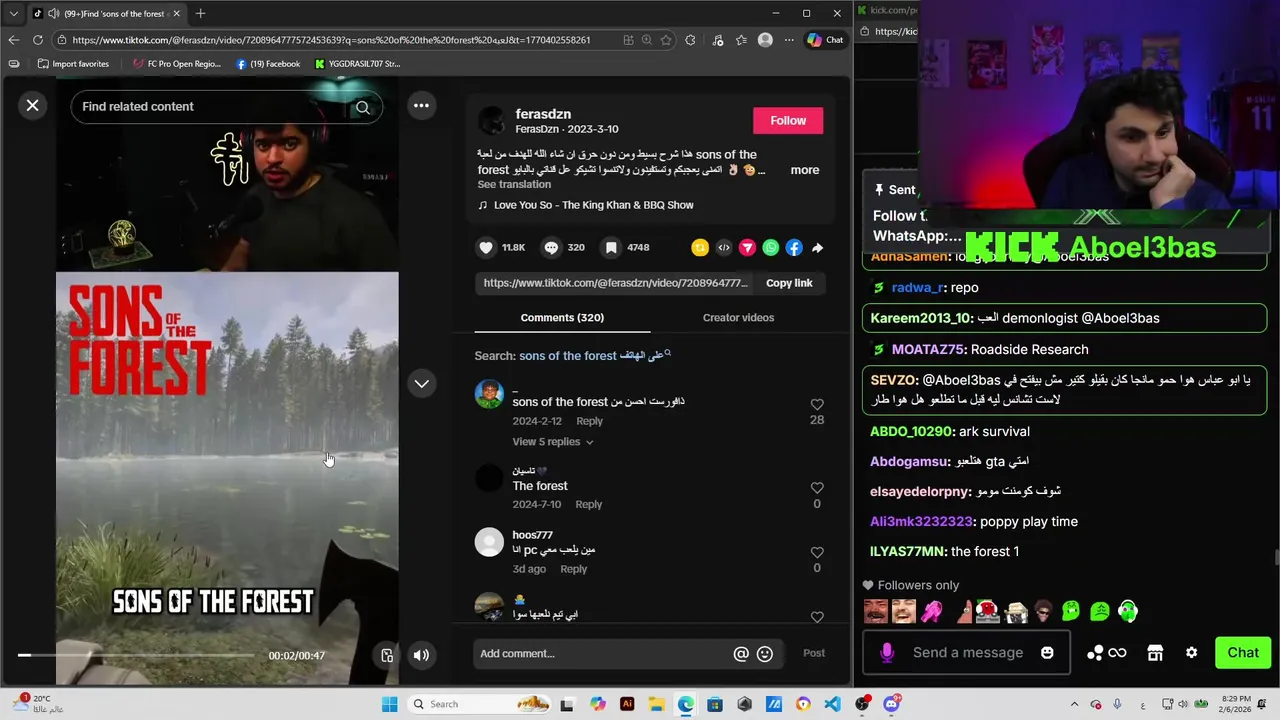Expand the video description with 'more'
1280x720 pixels.
tap(805, 170)
